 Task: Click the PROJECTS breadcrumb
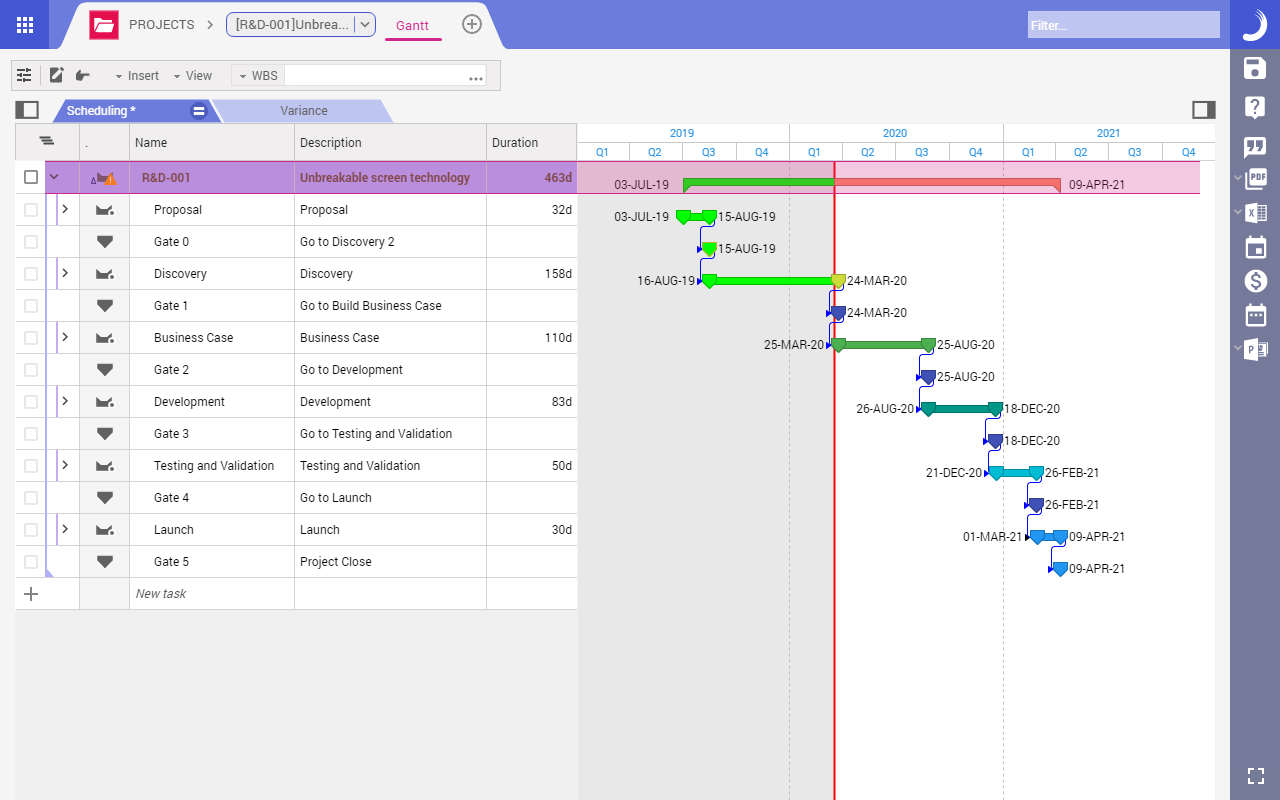162,25
